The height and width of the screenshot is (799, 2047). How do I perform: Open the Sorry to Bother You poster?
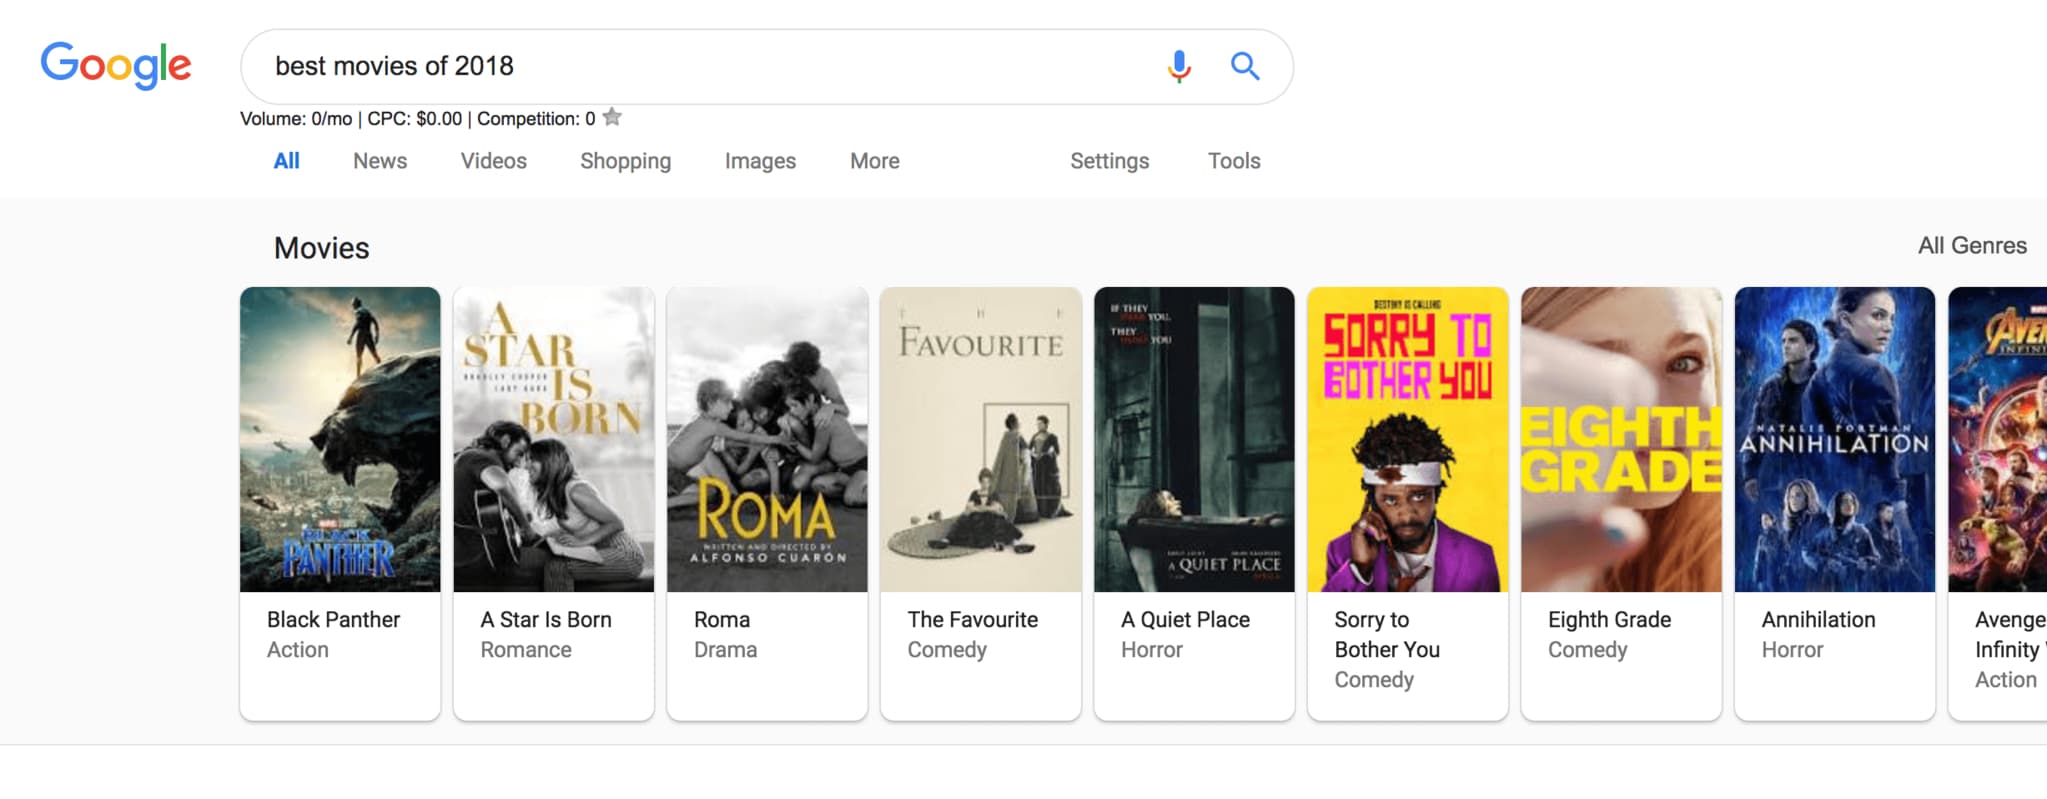point(1408,439)
